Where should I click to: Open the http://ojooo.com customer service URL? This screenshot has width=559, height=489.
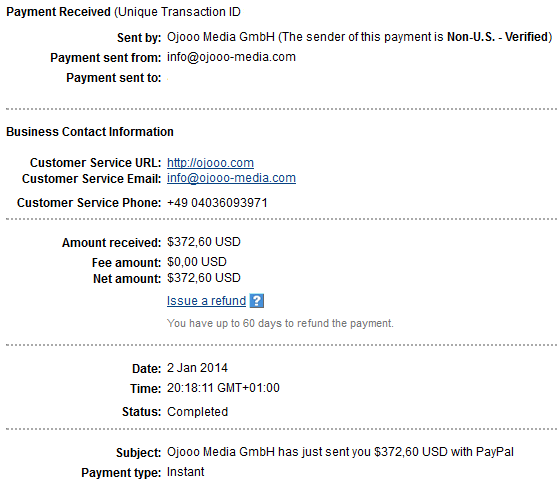click(210, 163)
